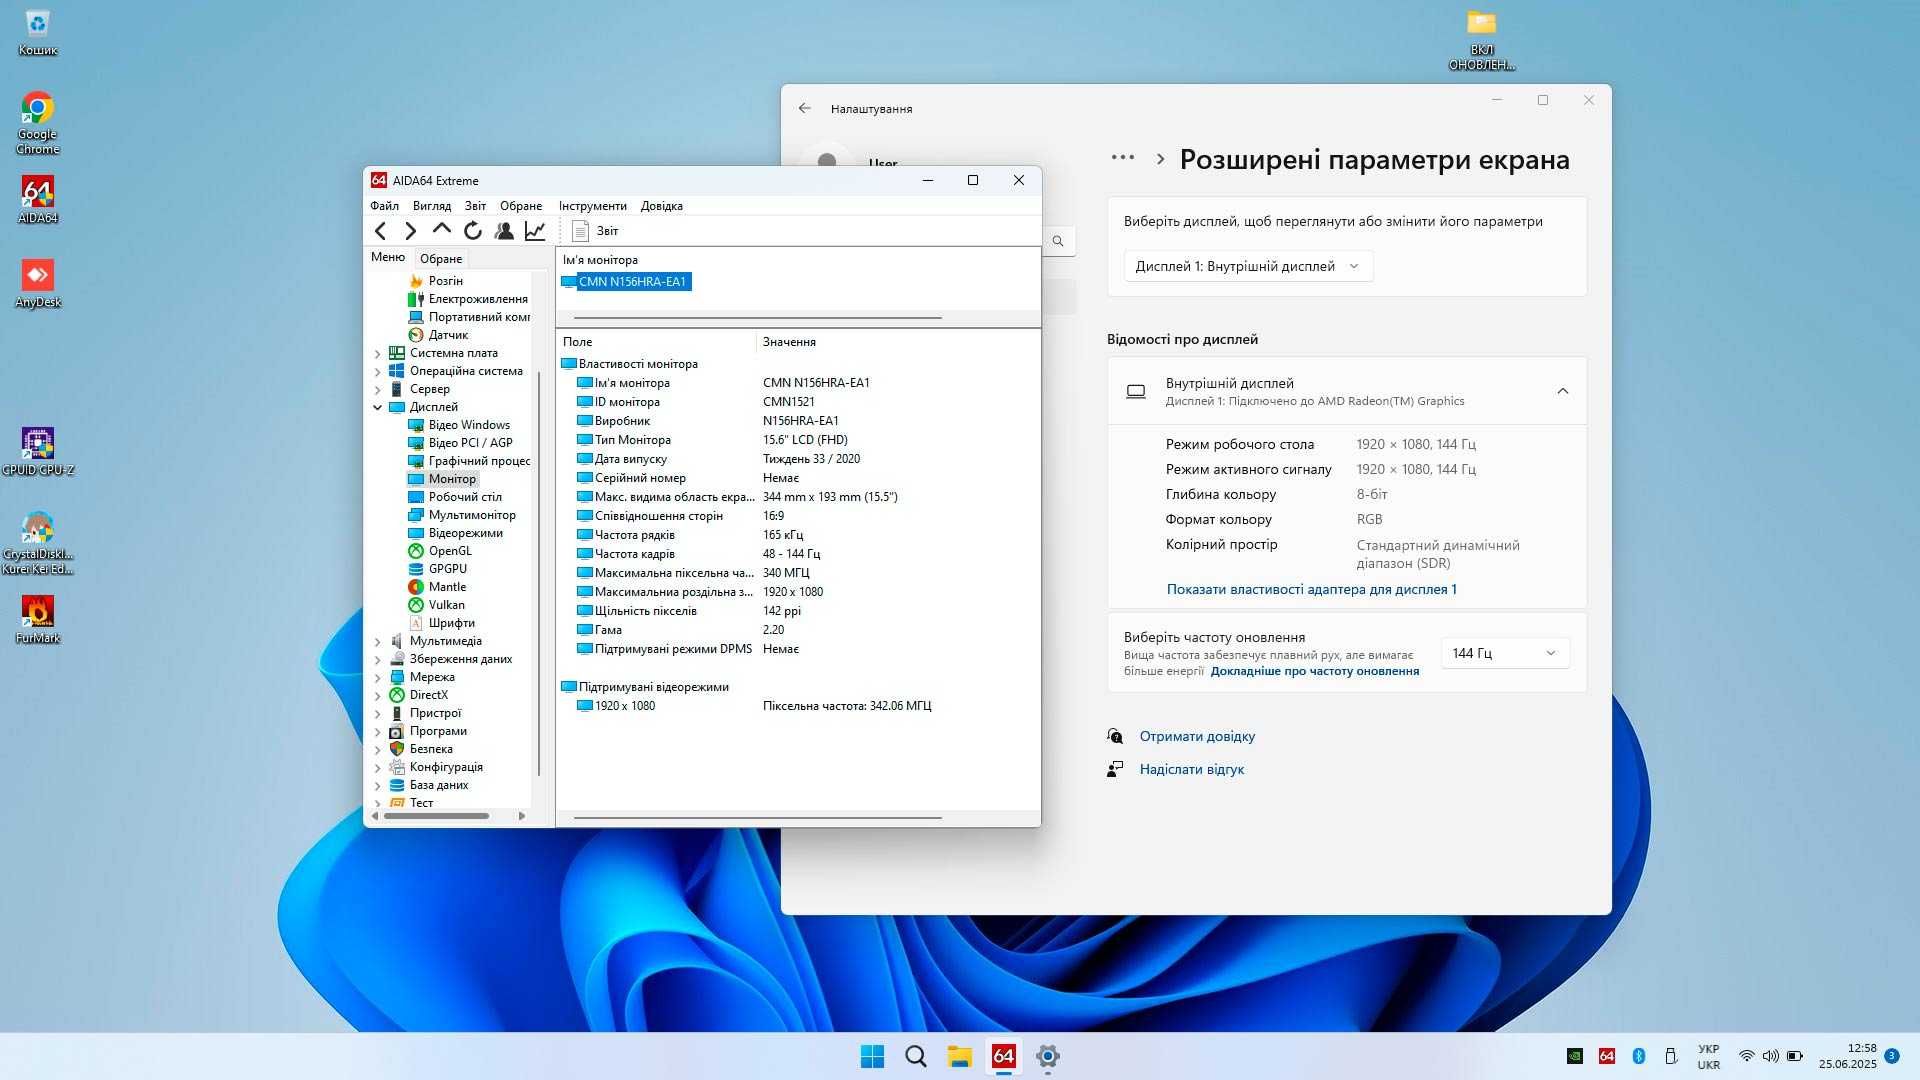Click the Значення column header

click(x=896, y=342)
